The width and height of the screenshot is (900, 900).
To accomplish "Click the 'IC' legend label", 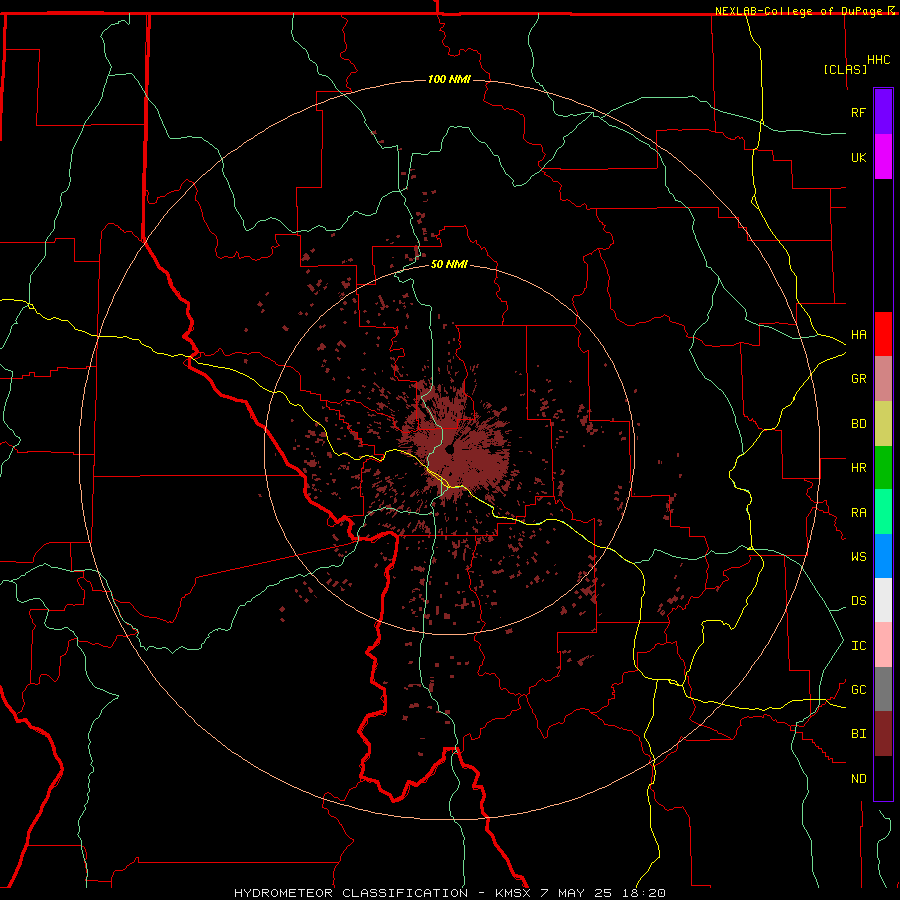I will coord(858,646).
